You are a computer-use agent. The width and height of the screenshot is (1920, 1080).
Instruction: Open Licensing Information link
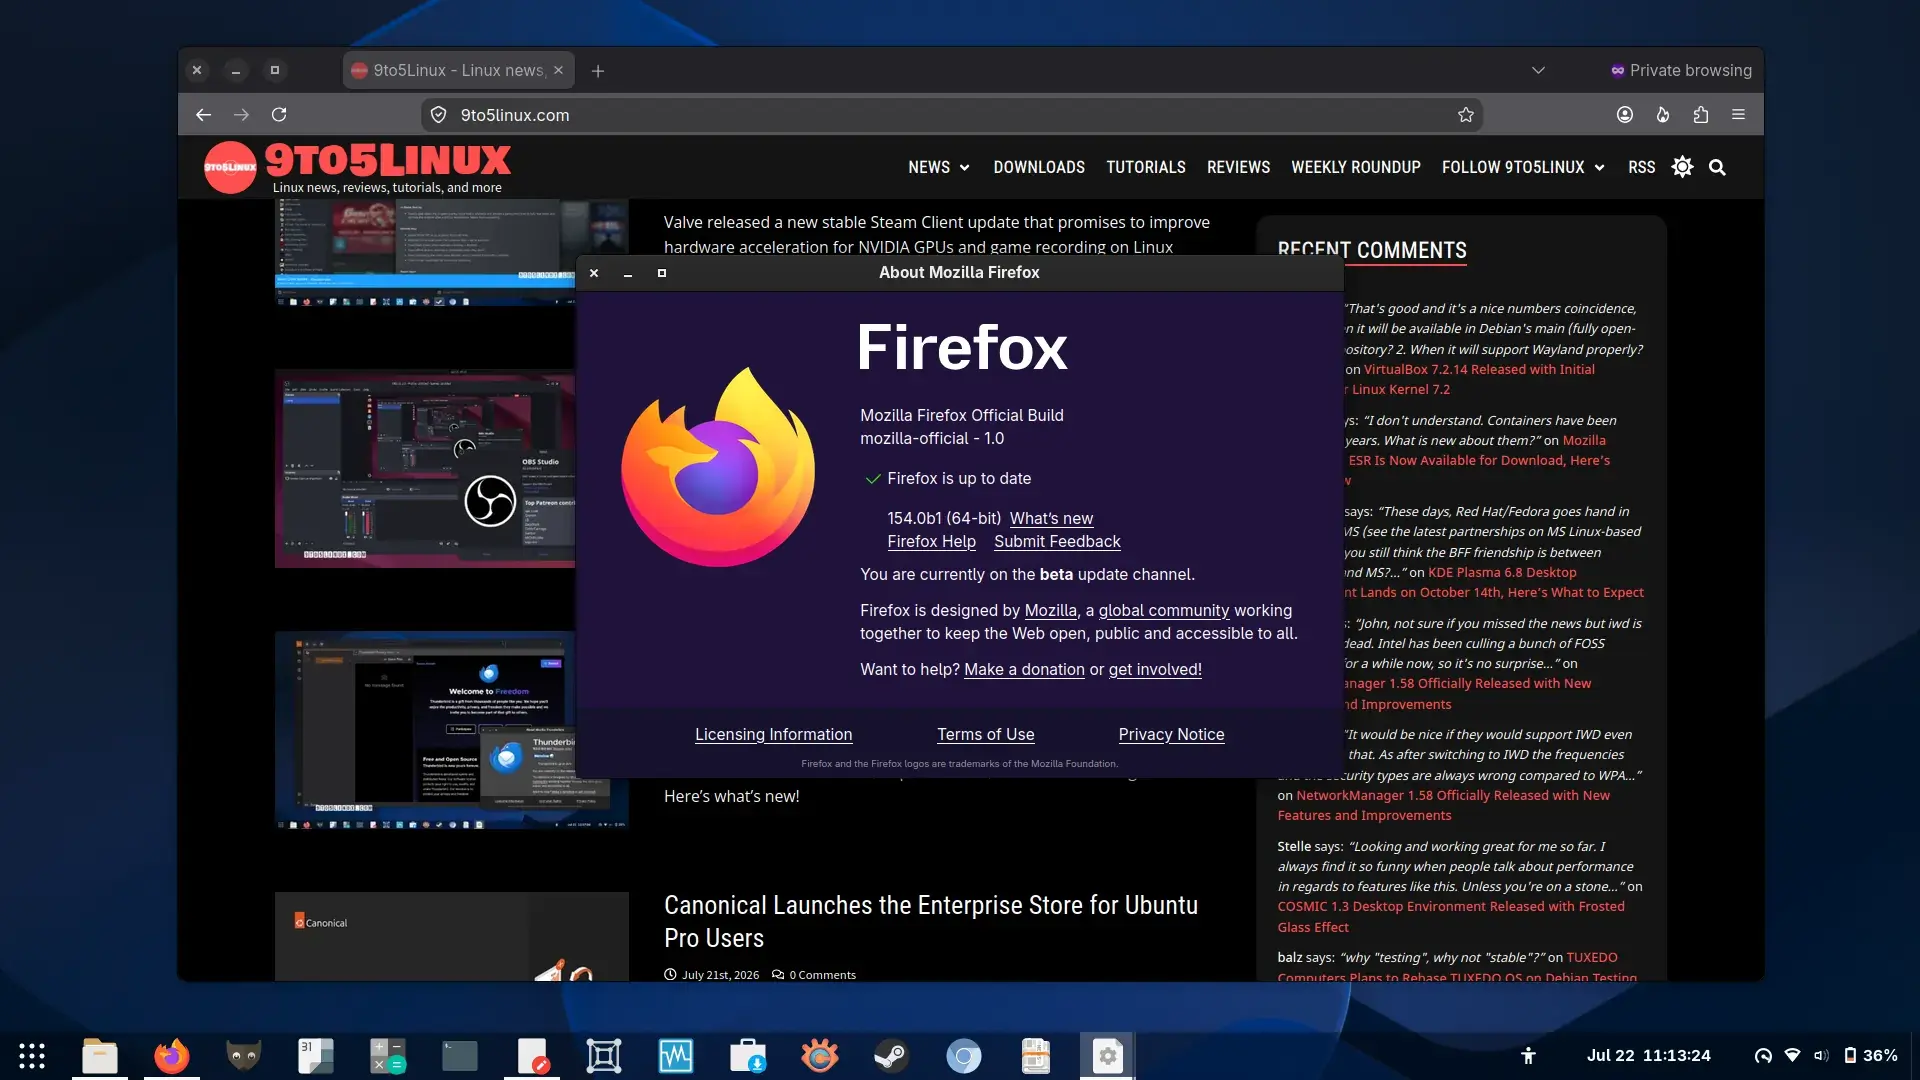click(773, 734)
